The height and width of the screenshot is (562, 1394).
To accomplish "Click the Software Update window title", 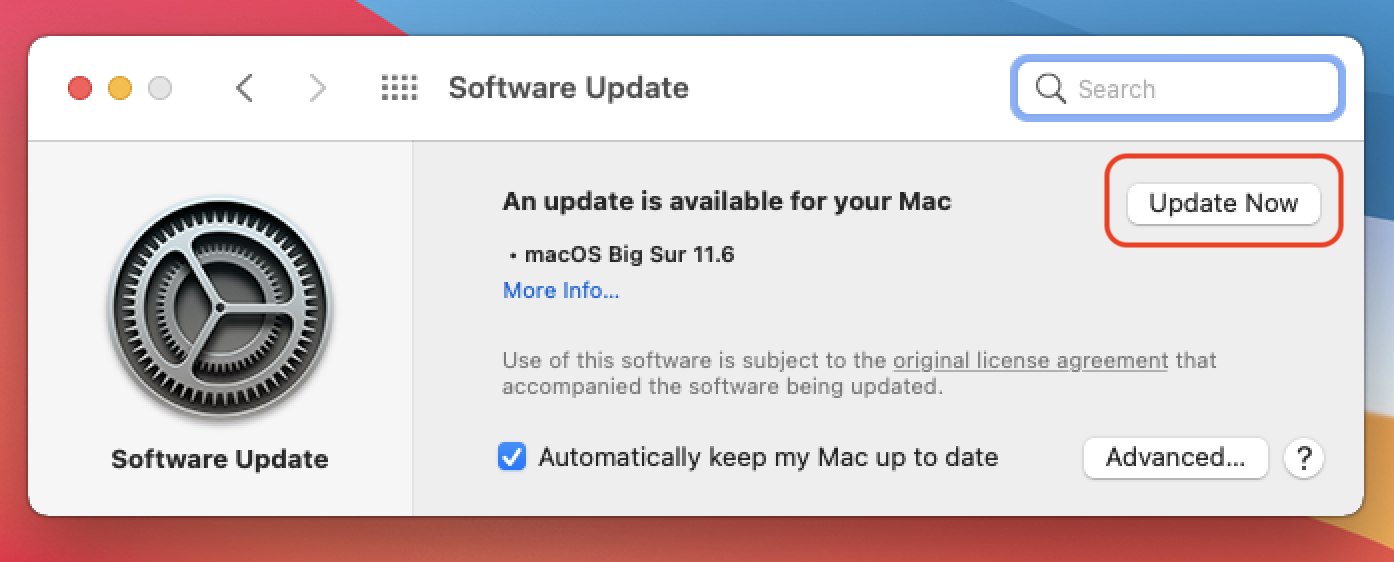I will click(x=569, y=88).
